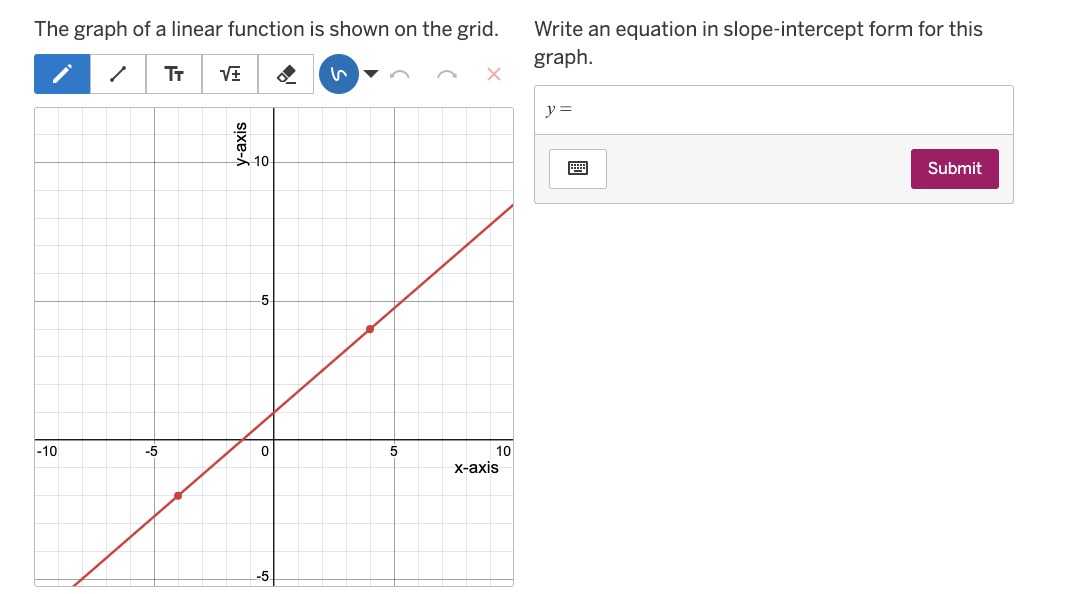
Task: Select the pencil drawing tool
Action: click(62, 74)
